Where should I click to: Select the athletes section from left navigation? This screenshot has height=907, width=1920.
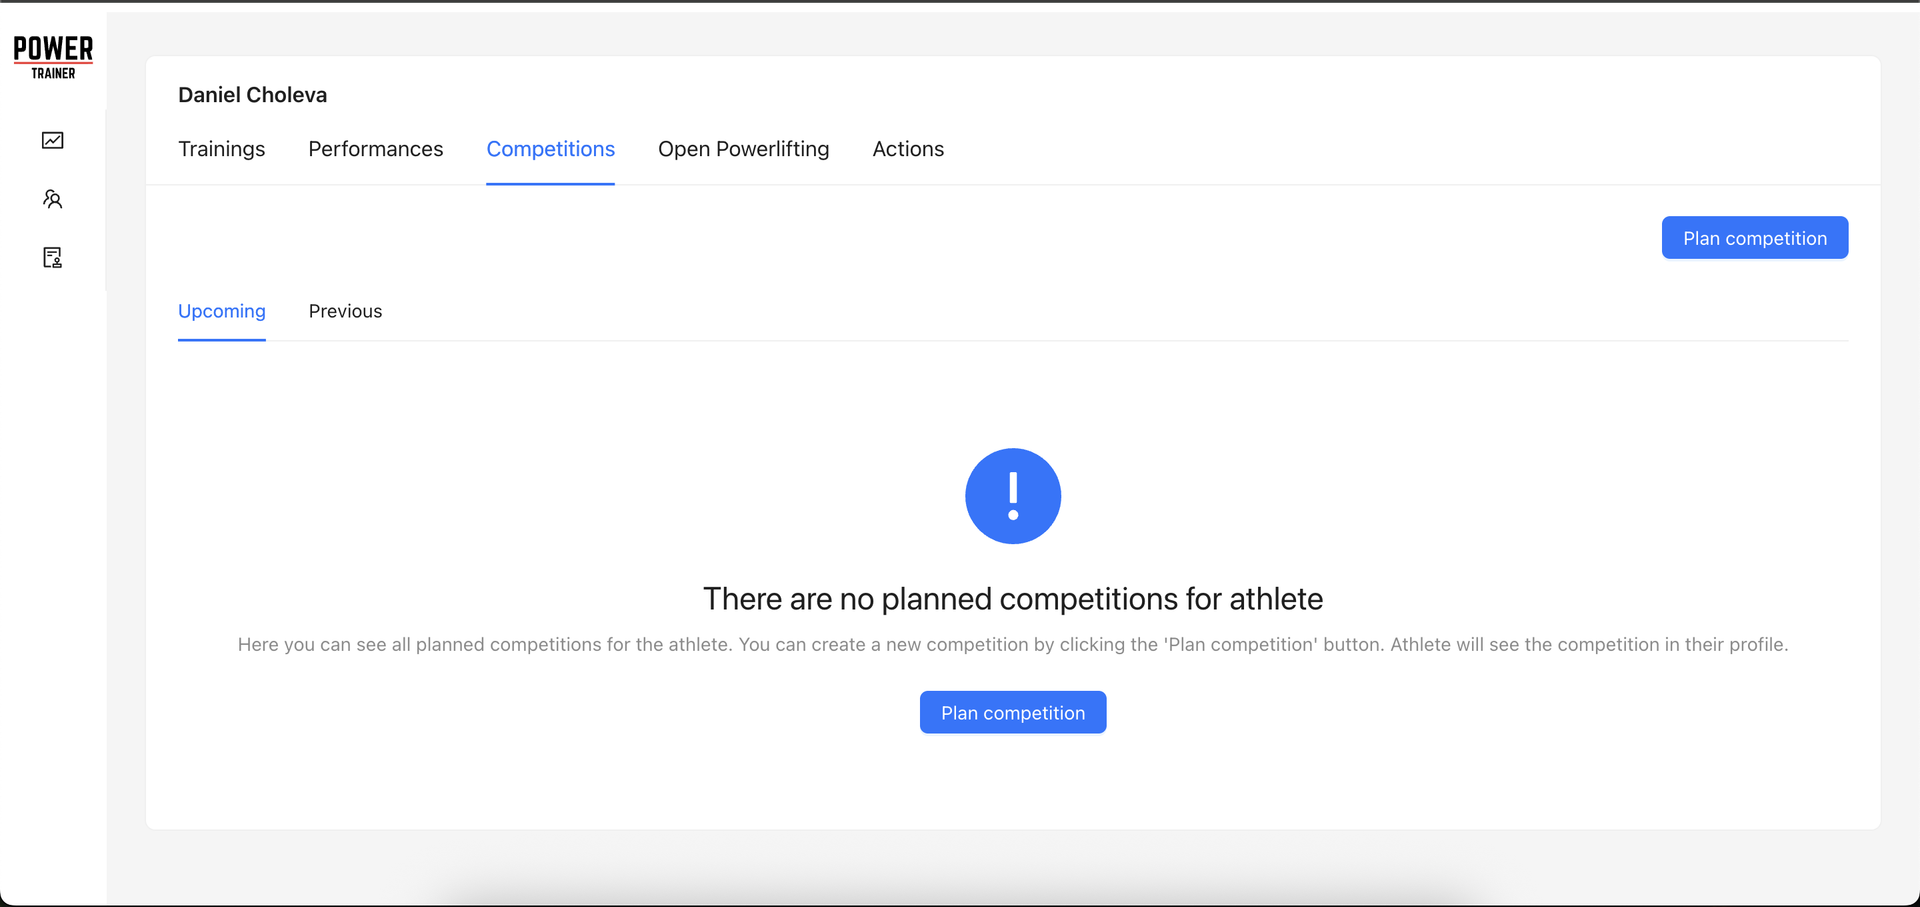53,199
